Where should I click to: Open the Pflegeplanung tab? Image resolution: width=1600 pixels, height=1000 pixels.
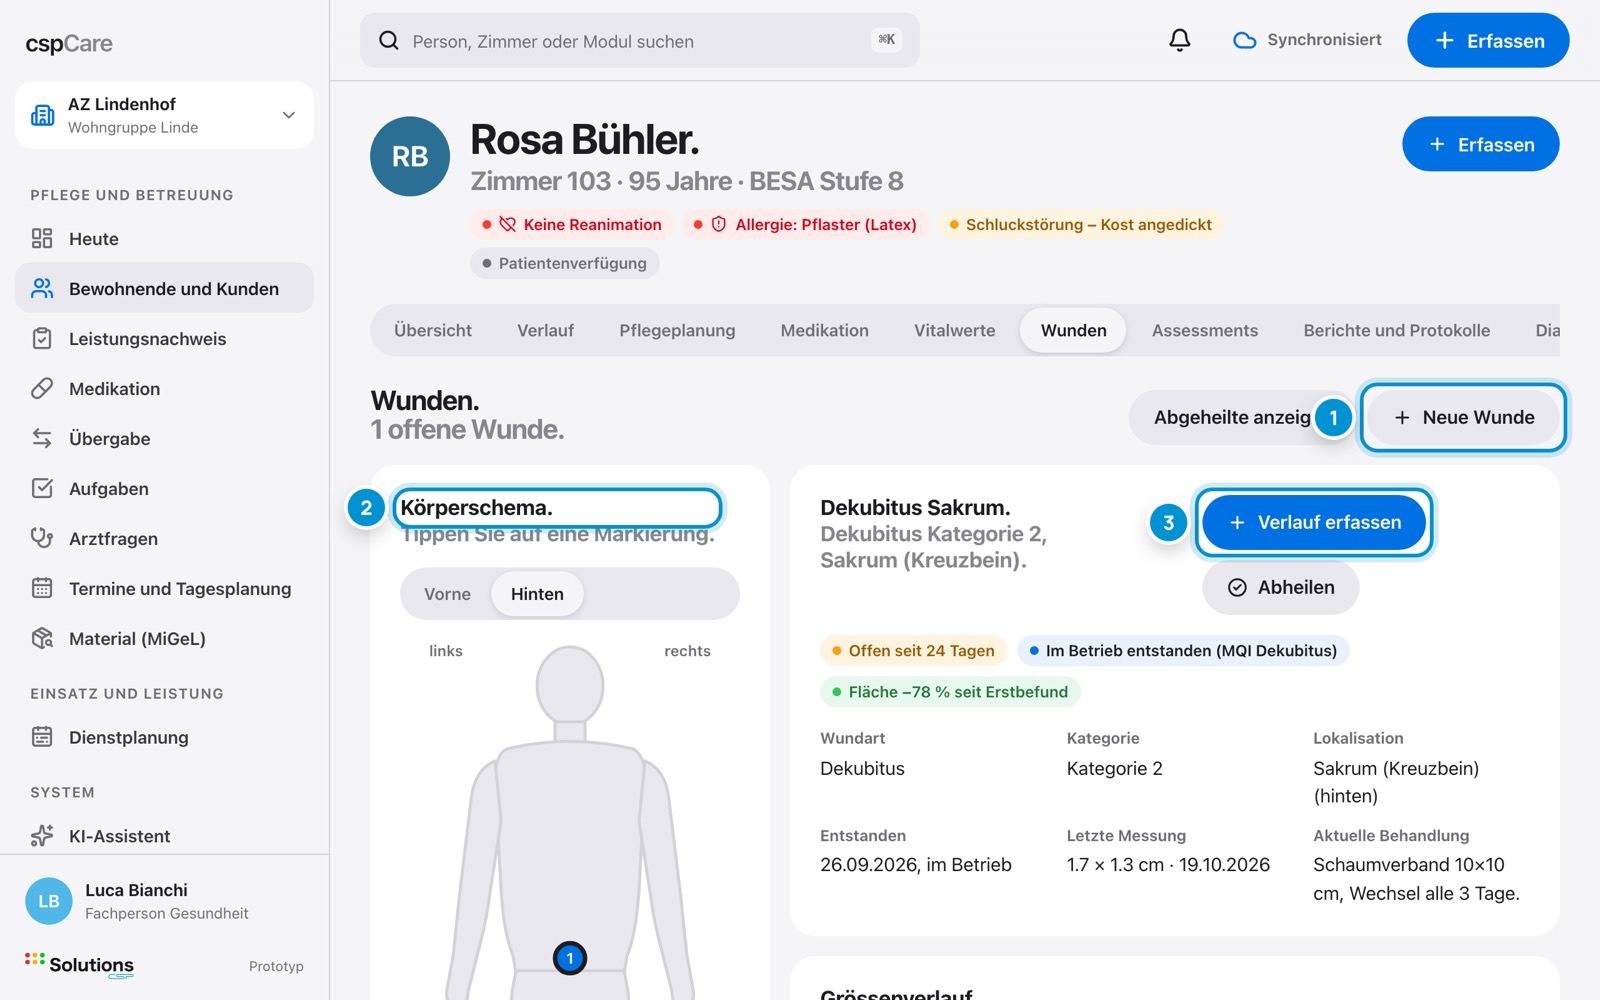(x=677, y=330)
